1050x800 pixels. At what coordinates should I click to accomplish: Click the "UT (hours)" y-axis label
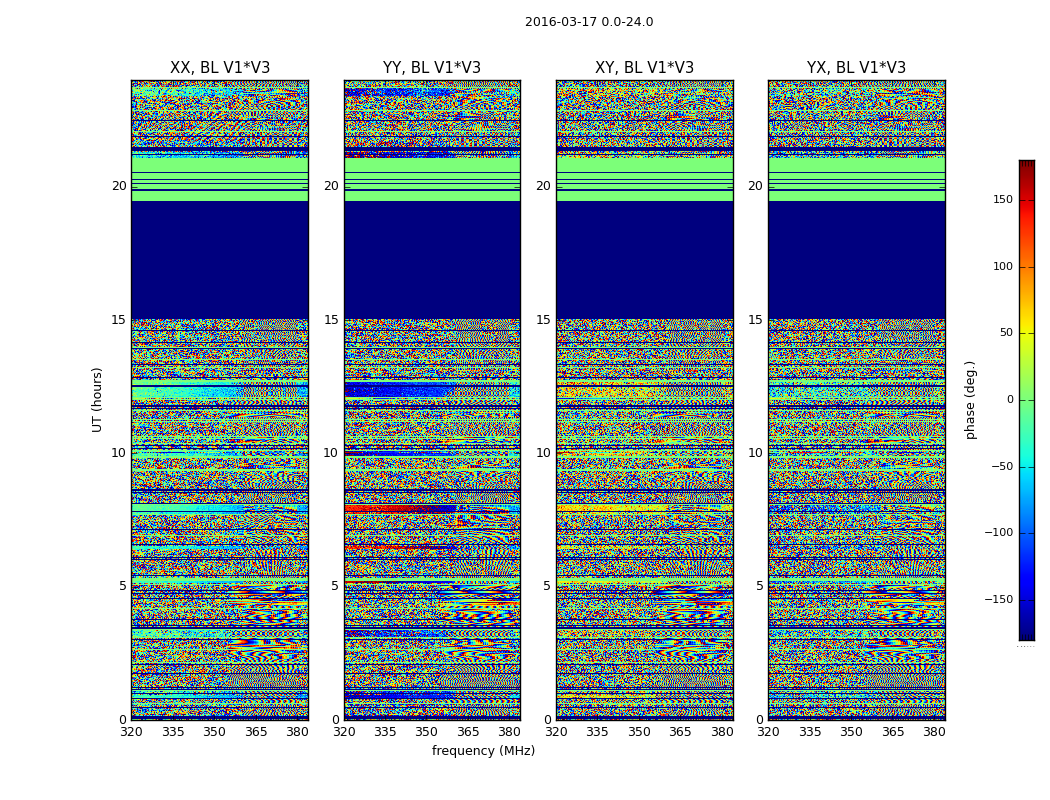pyautogui.click(x=97, y=400)
